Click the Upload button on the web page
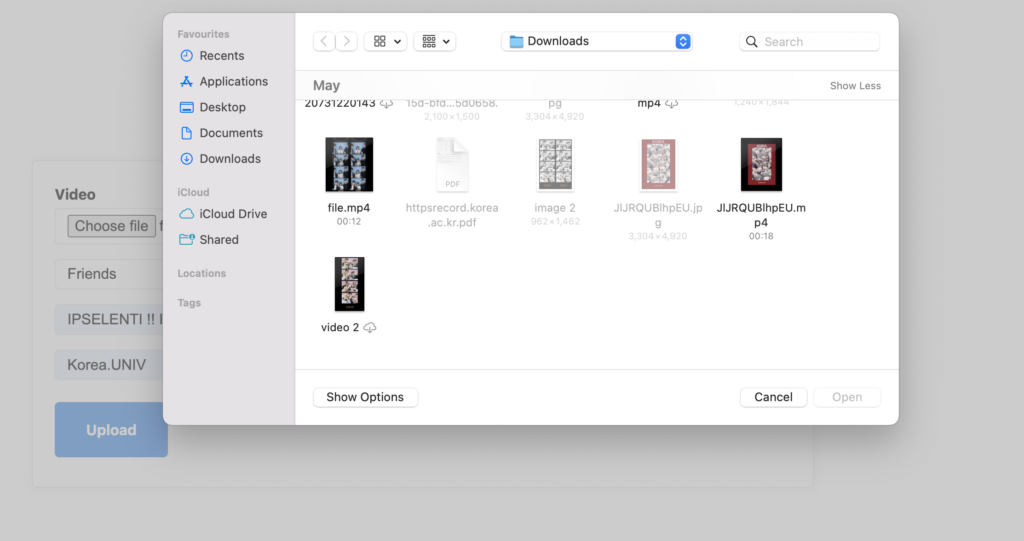 [x=111, y=430]
